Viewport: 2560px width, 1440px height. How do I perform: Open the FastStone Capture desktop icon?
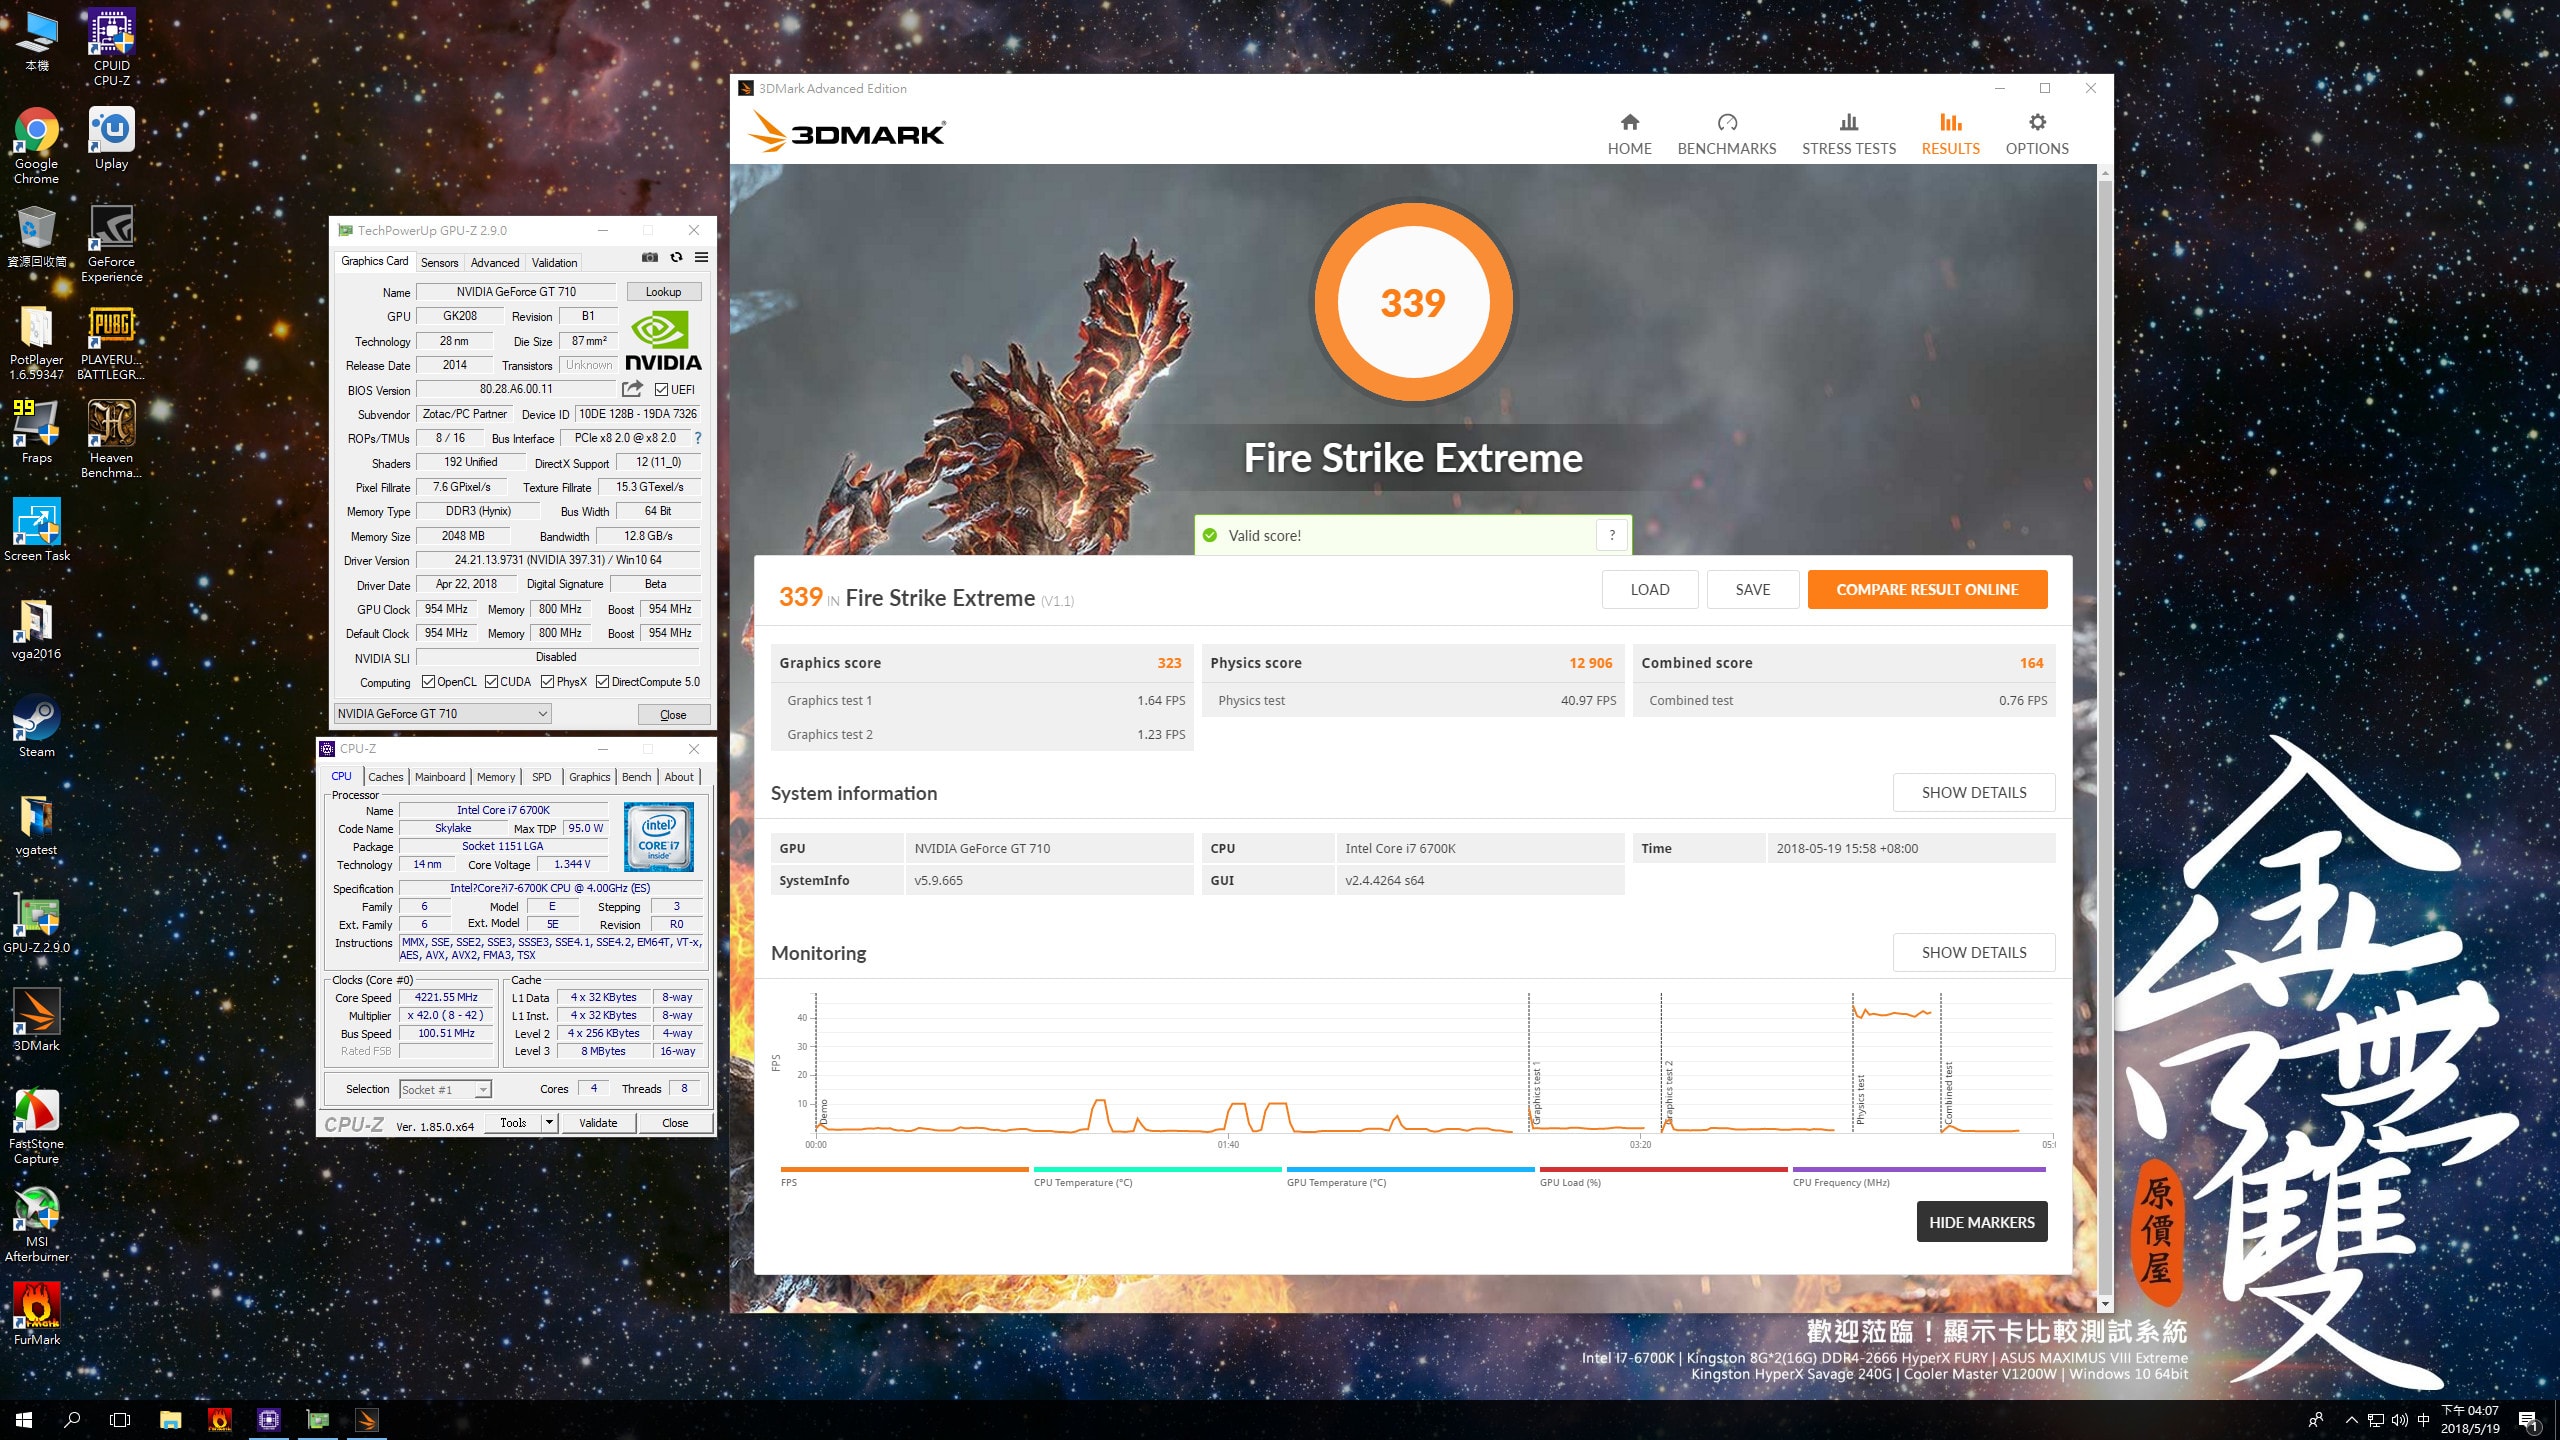coord(37,1127)
